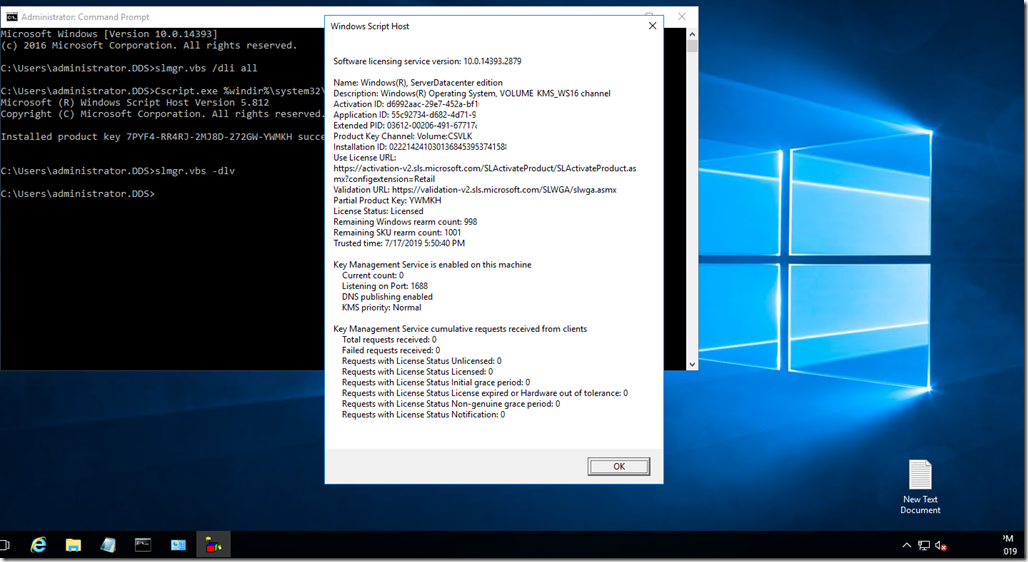This screenshot has height=562, width=1028.
Task: Open the taskbar clock and date
Action: [1008, 545]
